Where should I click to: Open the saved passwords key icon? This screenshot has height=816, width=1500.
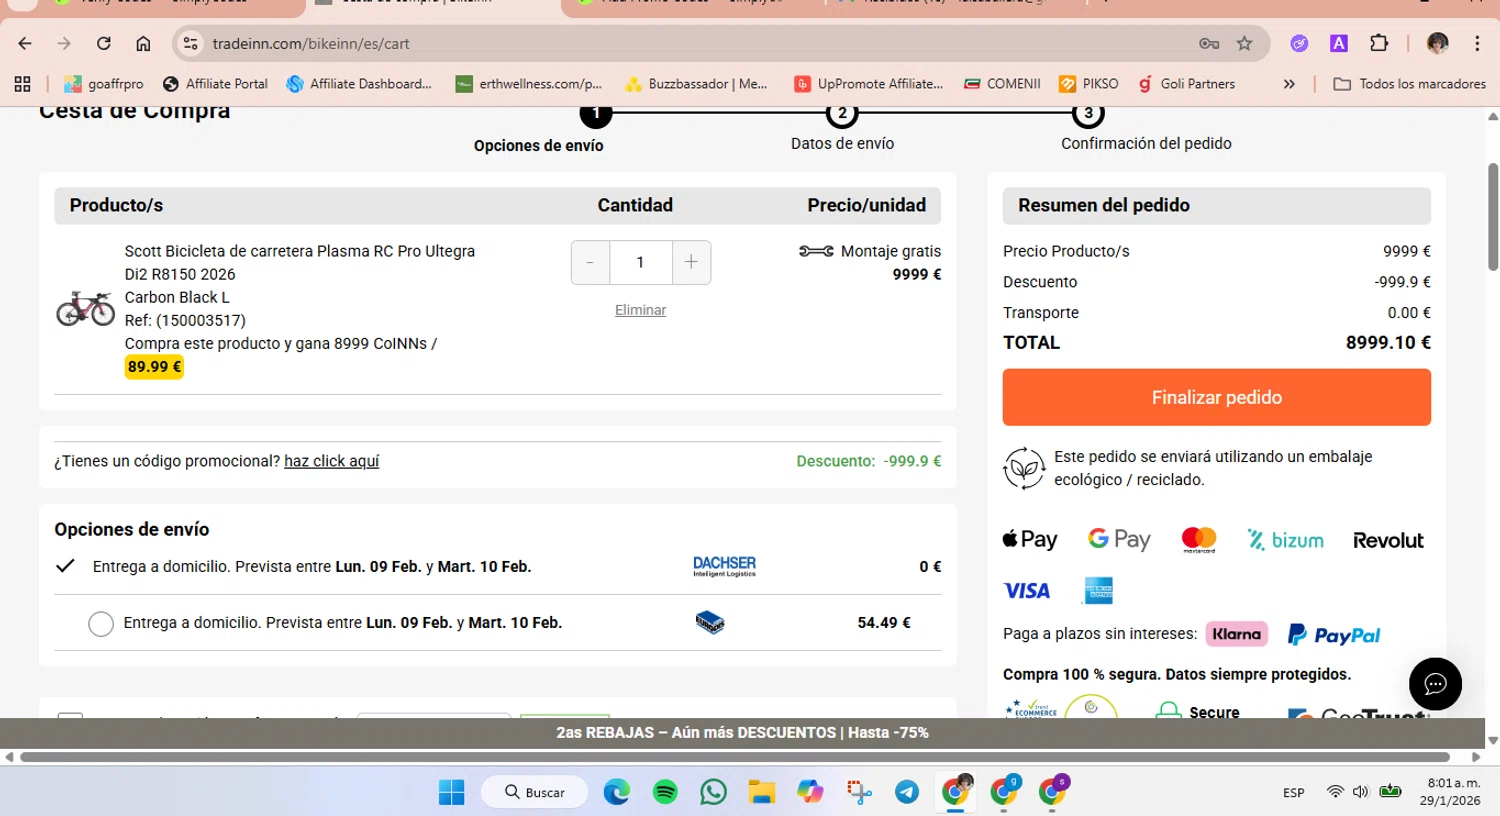coord(1209,43)
